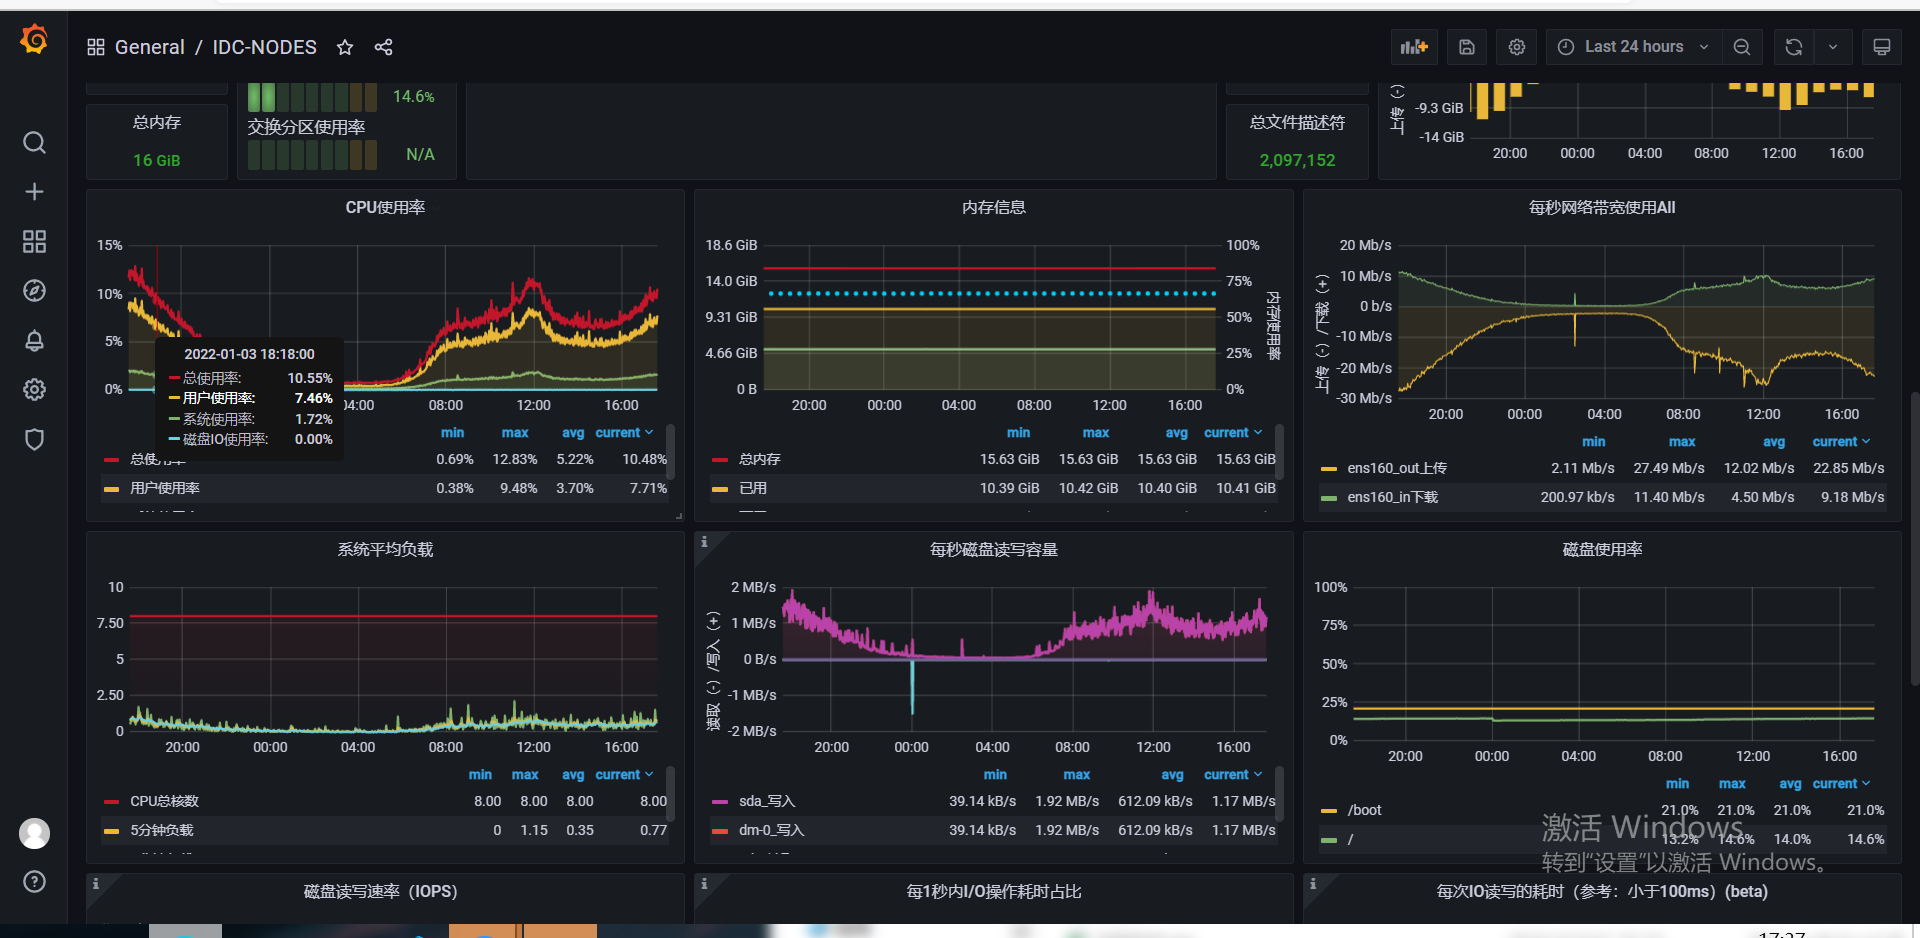Sort network legend by min column
This screenshot has width=1920, height=938.
point(1594,442)
